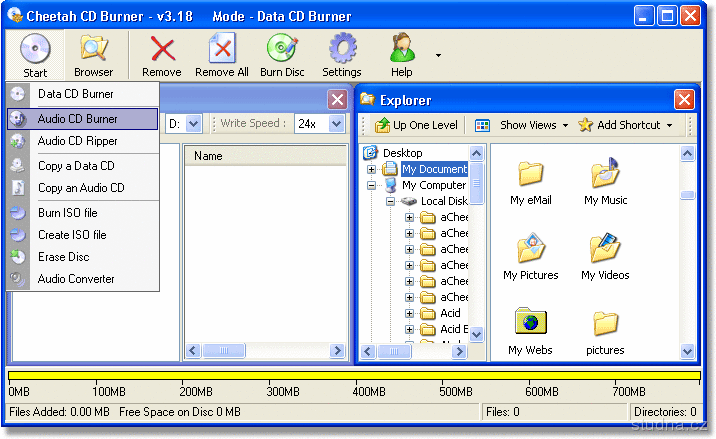This screenshot has width=716, height=439.
Task: Open the Browser toolbar icon
Action: pyautogui.click(x=94, y=55)
